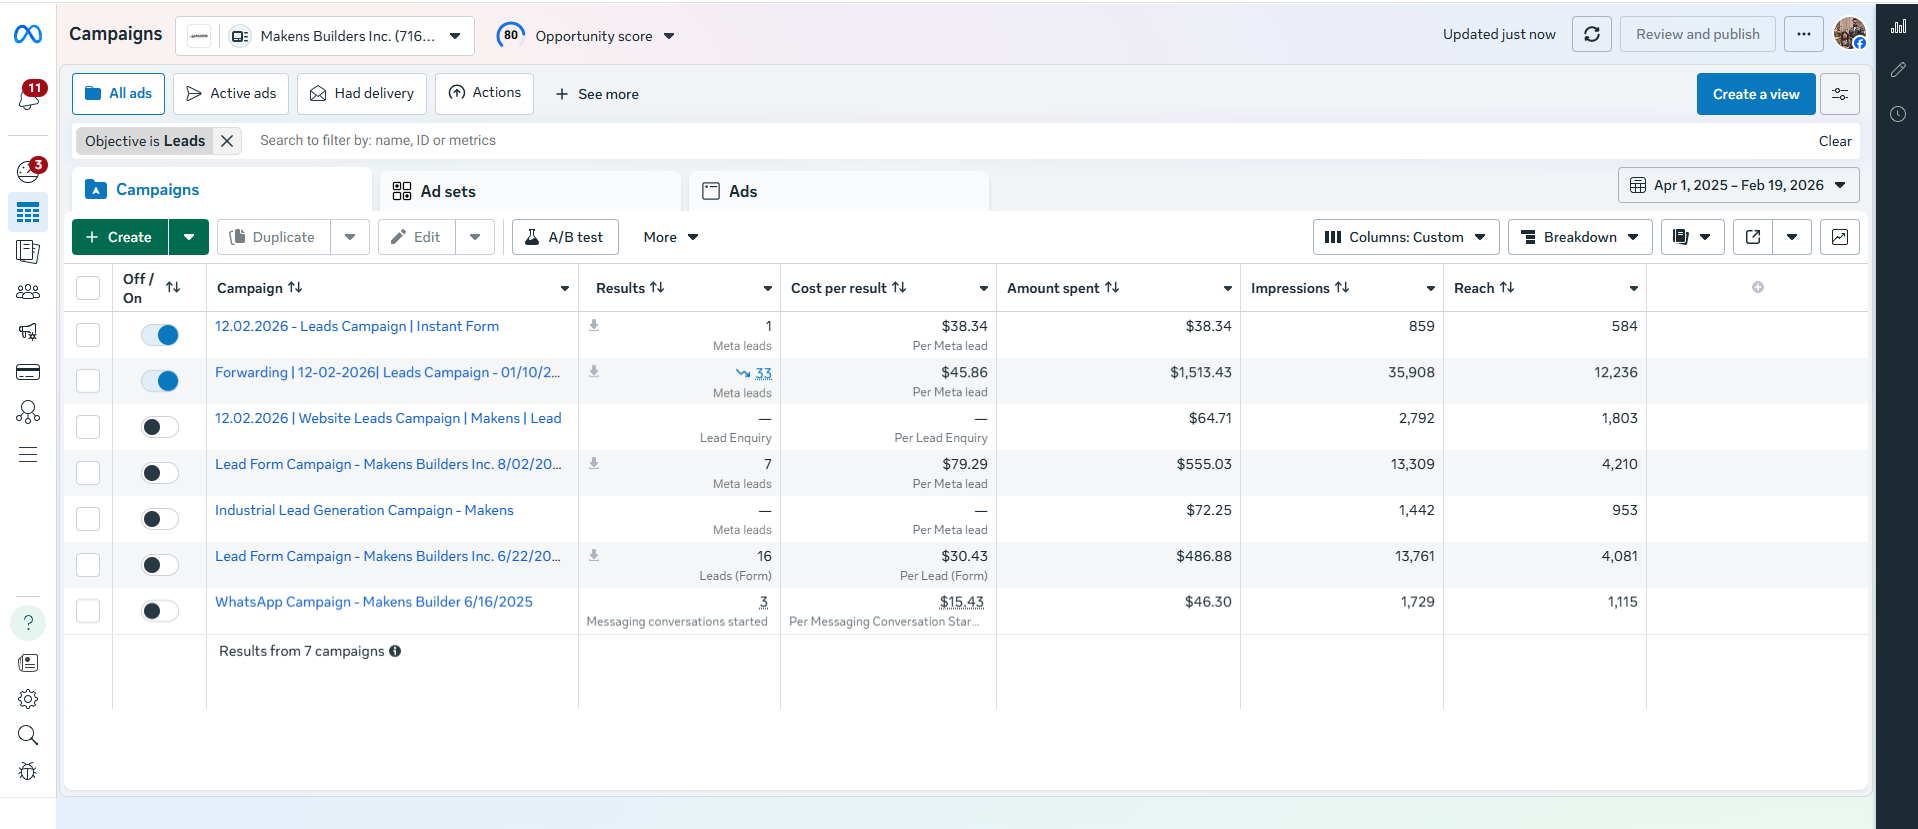Image resolution: width=1918 pixels, height=829 pixels.
Task: Open the Breakdown dropdown menu
Action: click(x=1579, y=237)
